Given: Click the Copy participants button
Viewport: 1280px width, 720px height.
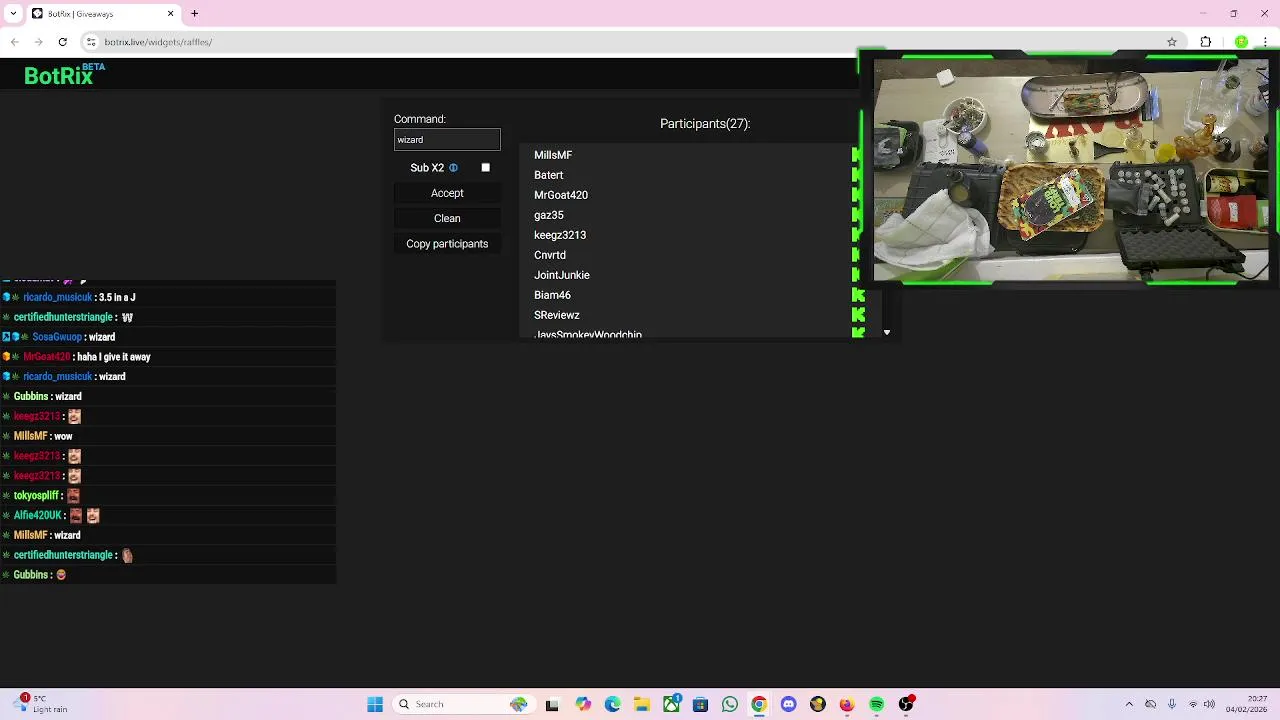Looking at the screenshot, I should pyautogui.click(x=447, y=244).
